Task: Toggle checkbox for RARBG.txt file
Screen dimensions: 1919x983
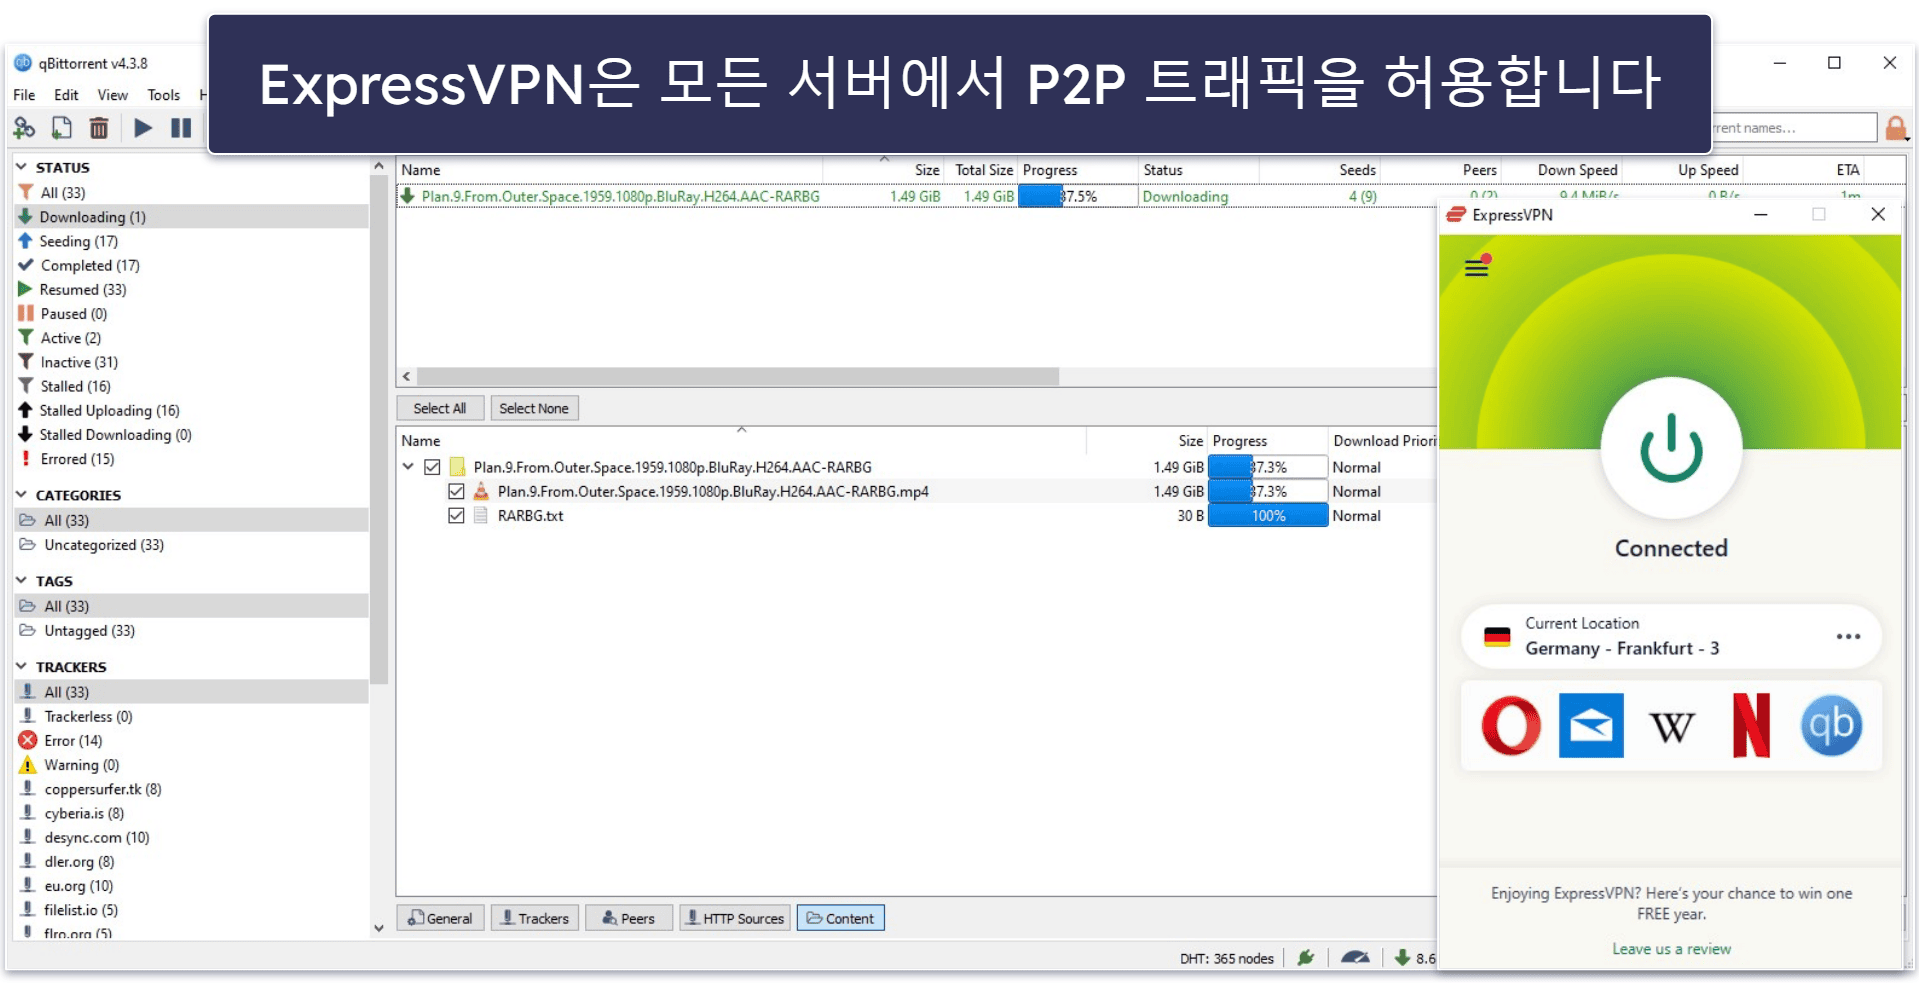Action: (x=456, y=515)
